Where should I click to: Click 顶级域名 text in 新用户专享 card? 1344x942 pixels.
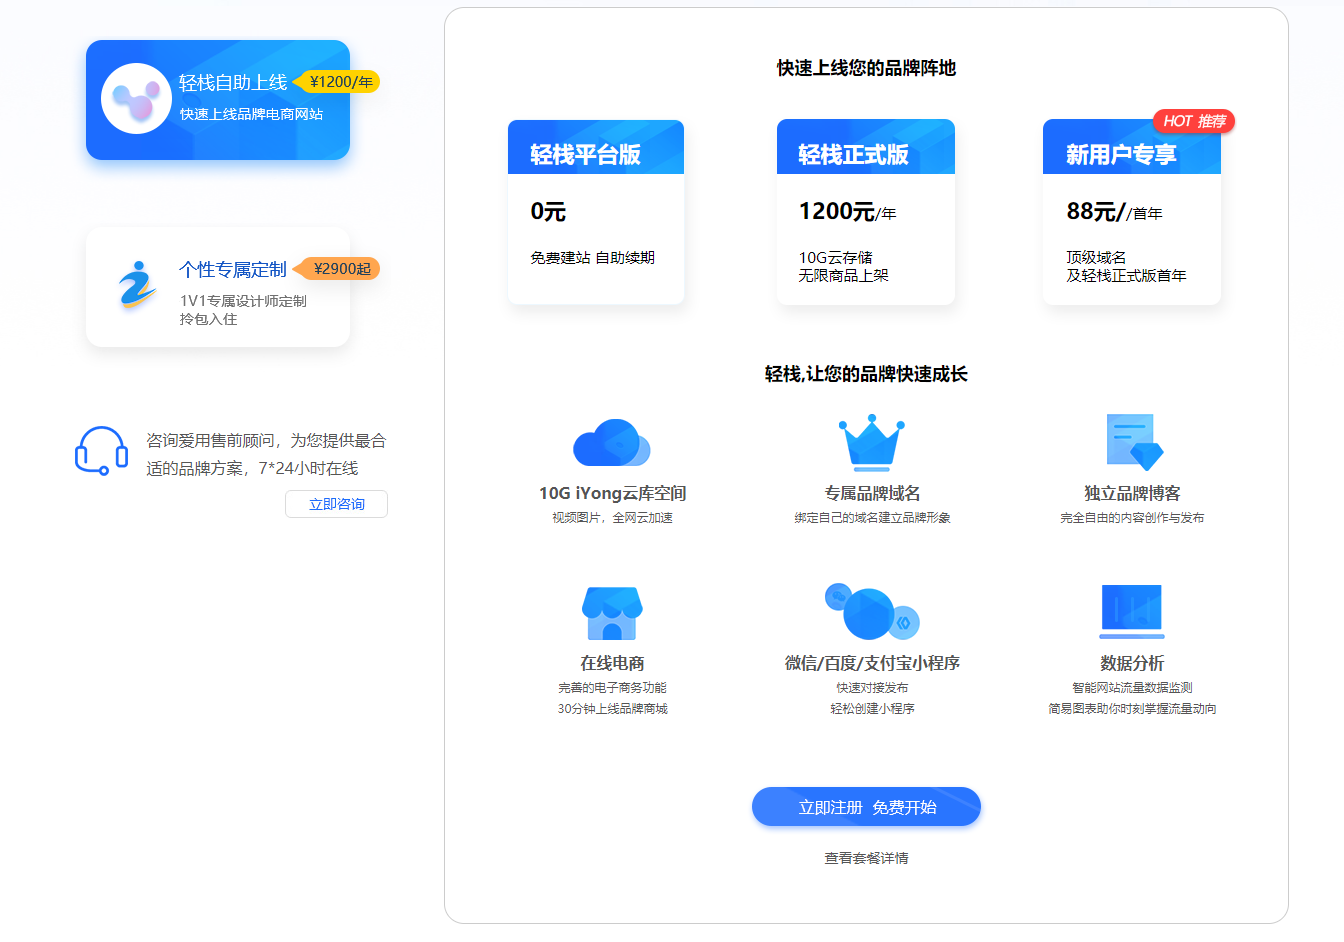[1096, 258]
